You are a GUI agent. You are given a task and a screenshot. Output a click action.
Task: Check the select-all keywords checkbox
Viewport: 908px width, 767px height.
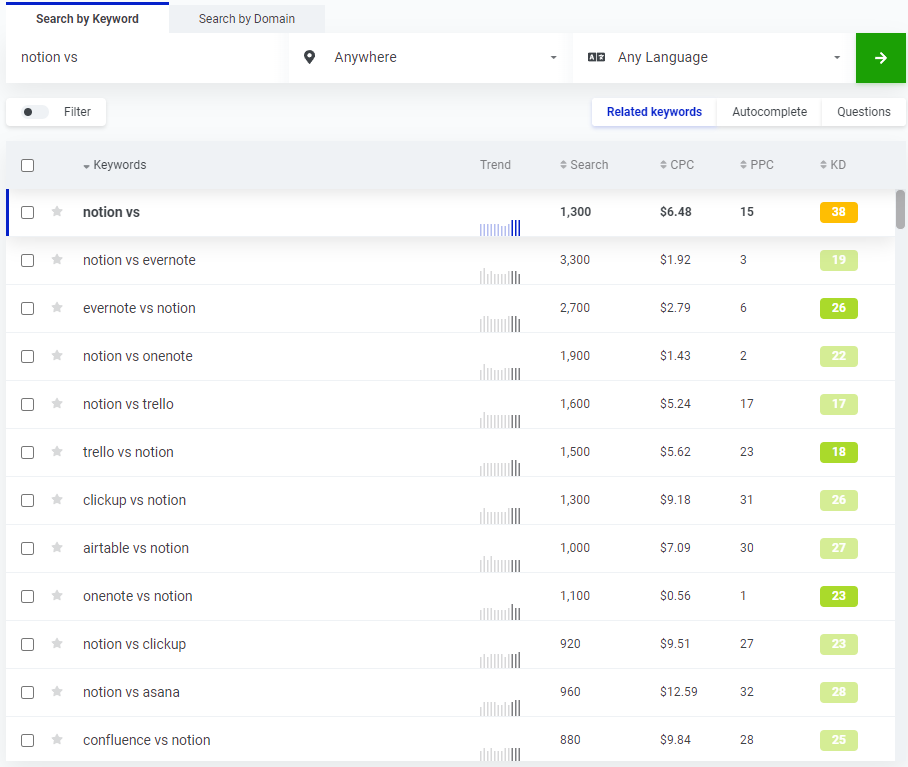pos(27,166)
